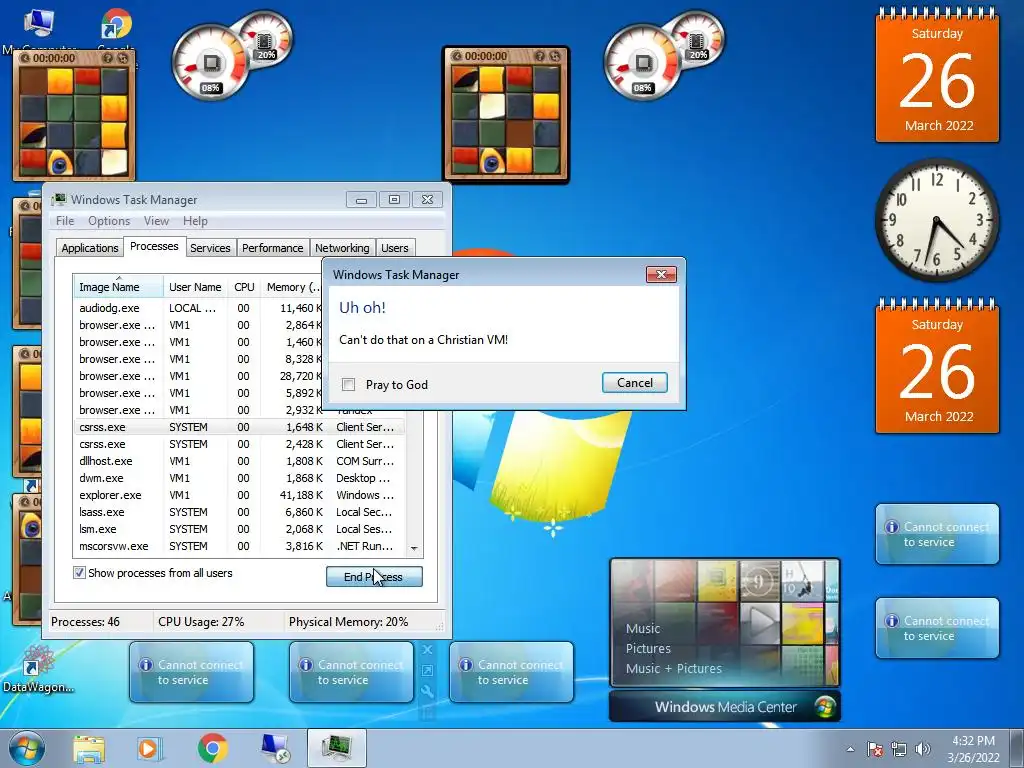Image resolution: width=1024 pixels, height=768 pixels.
Task: Open the Help menu in Task Manager
Action: (x=195, y=221)
